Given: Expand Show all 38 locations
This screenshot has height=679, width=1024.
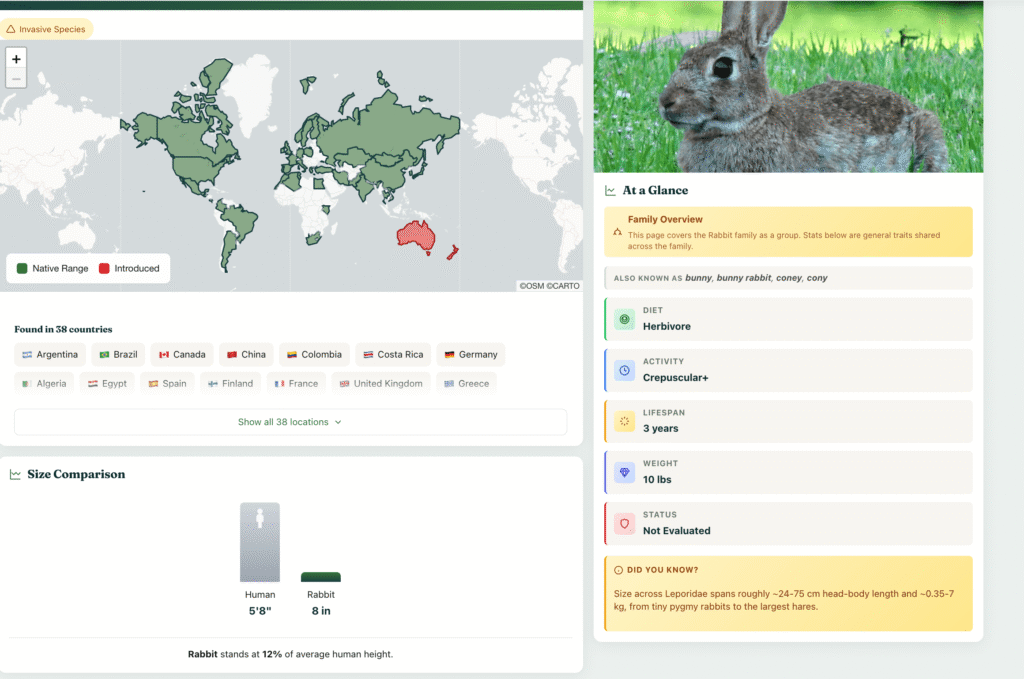Looking at the screenshot, I should point(290,422).
